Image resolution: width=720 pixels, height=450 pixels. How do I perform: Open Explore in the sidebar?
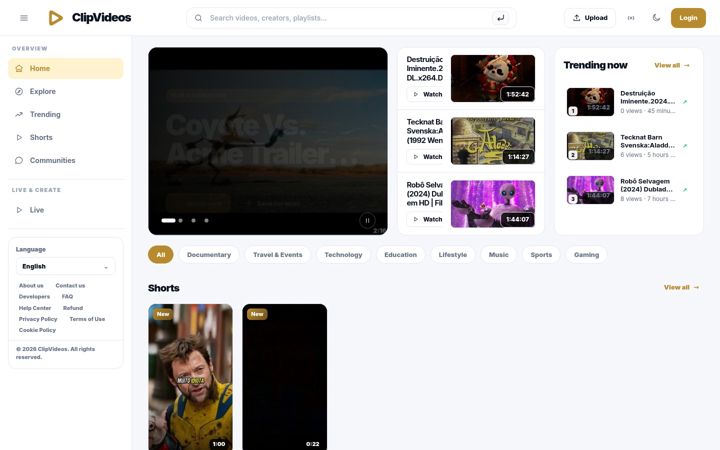[66, 91]
